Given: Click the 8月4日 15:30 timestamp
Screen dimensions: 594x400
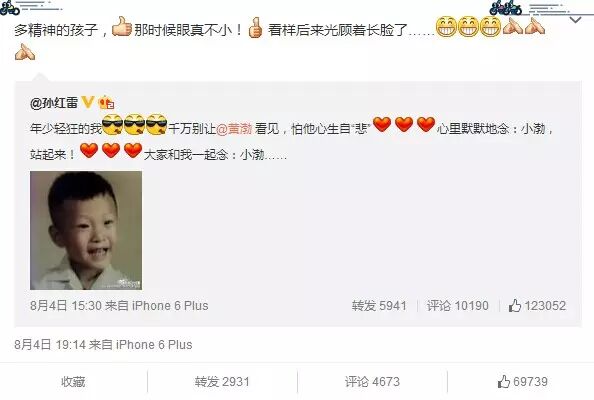Looking at the screenshot, I should (66, 306).
